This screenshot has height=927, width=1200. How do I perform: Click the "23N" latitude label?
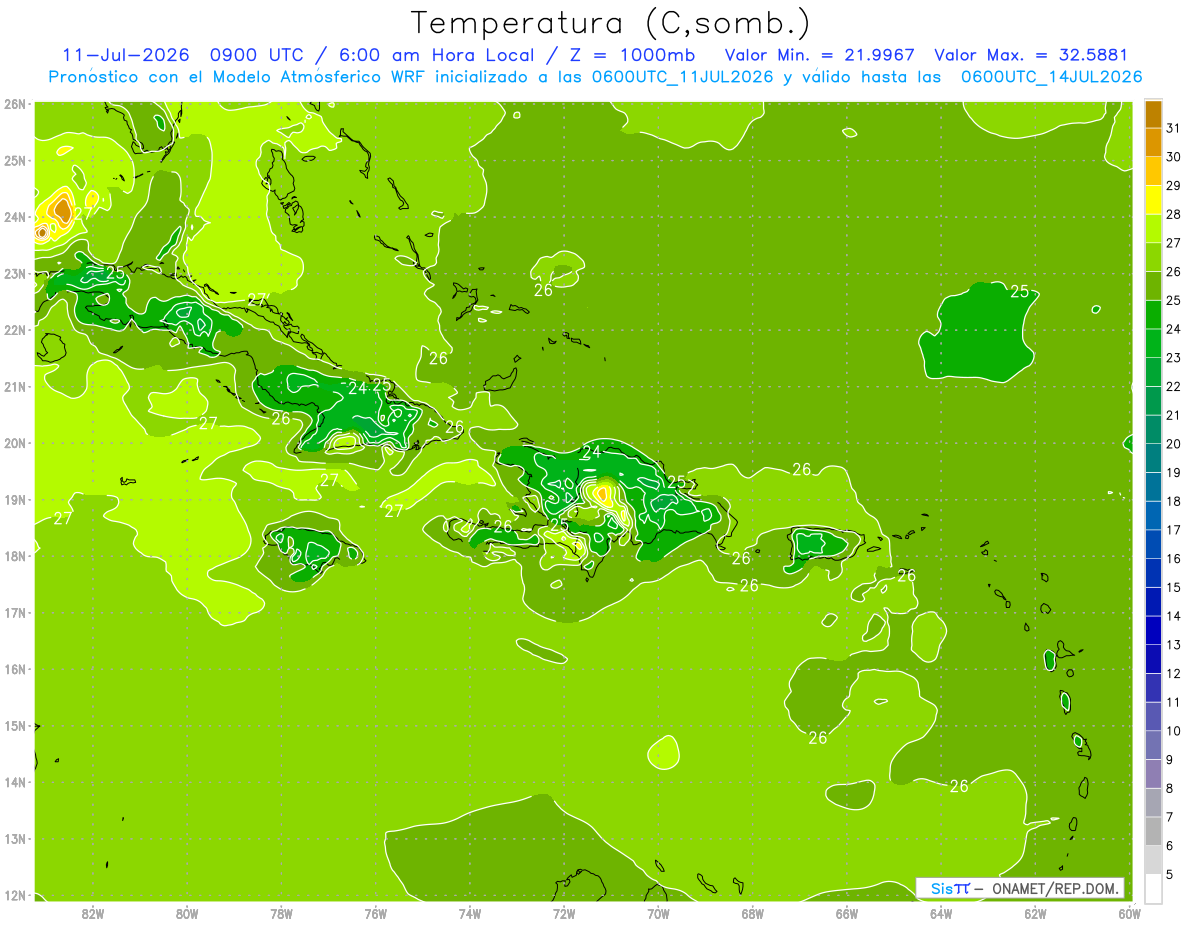[x=15, y=273]
